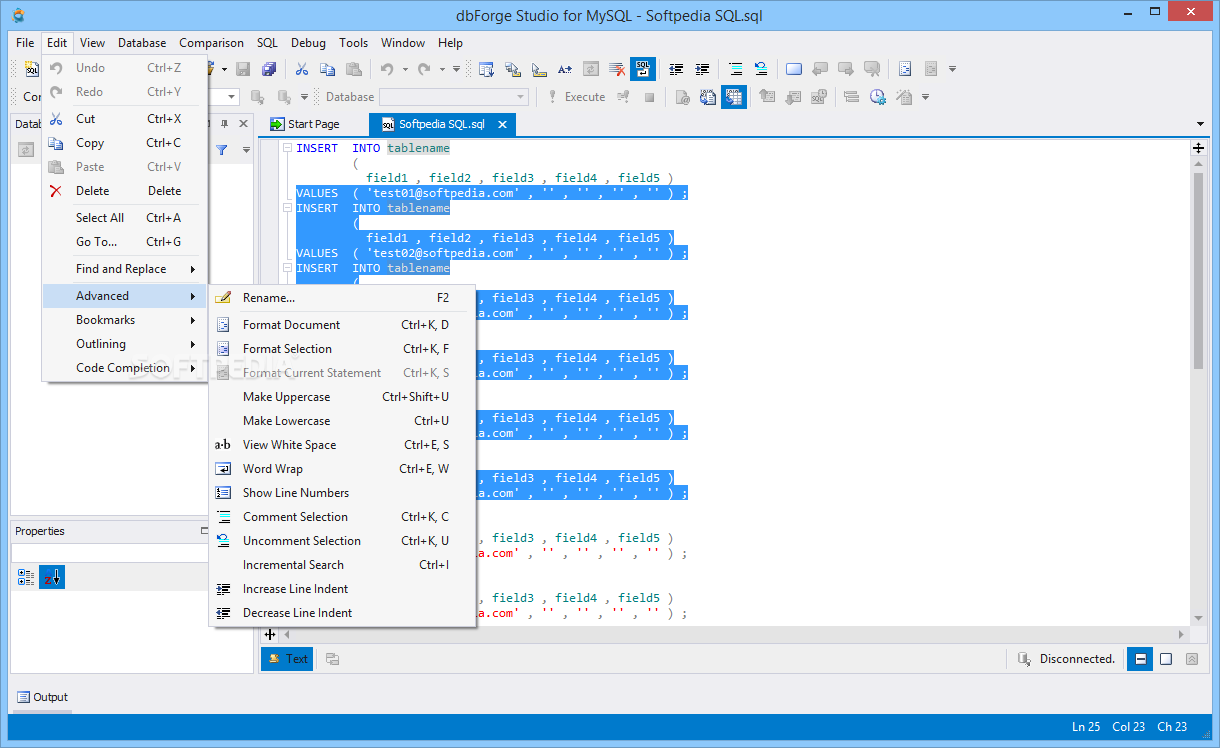
Task: Expand the Bookmarks submenu
Action: pyautogui.click(x=125, y=320)
